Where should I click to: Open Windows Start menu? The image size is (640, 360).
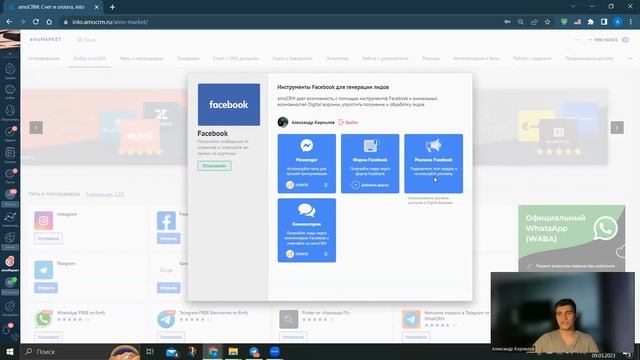coord(10,351)
